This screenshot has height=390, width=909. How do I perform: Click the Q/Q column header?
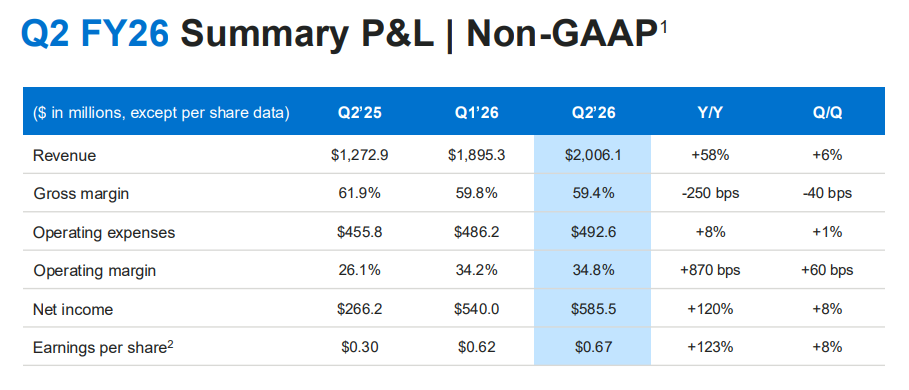click(x=827, y=112)
